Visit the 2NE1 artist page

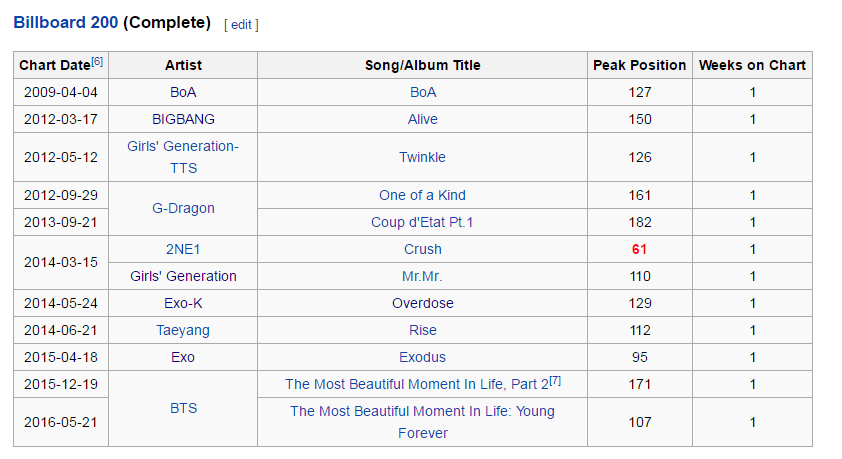183,249
